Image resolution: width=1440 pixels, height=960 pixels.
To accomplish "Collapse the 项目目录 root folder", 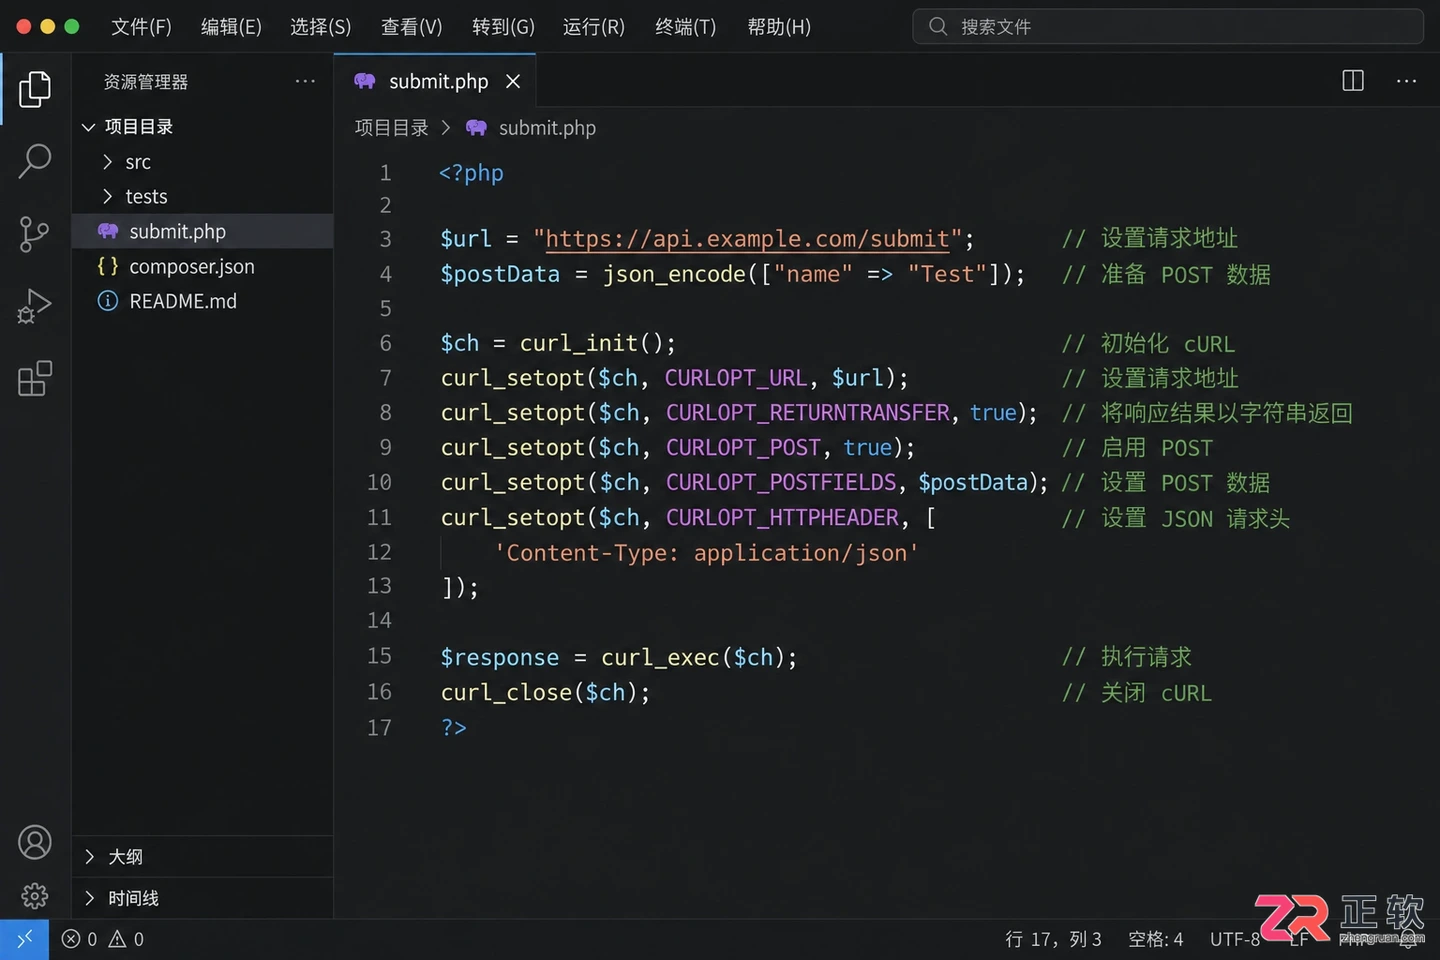I will coord(88,127).
